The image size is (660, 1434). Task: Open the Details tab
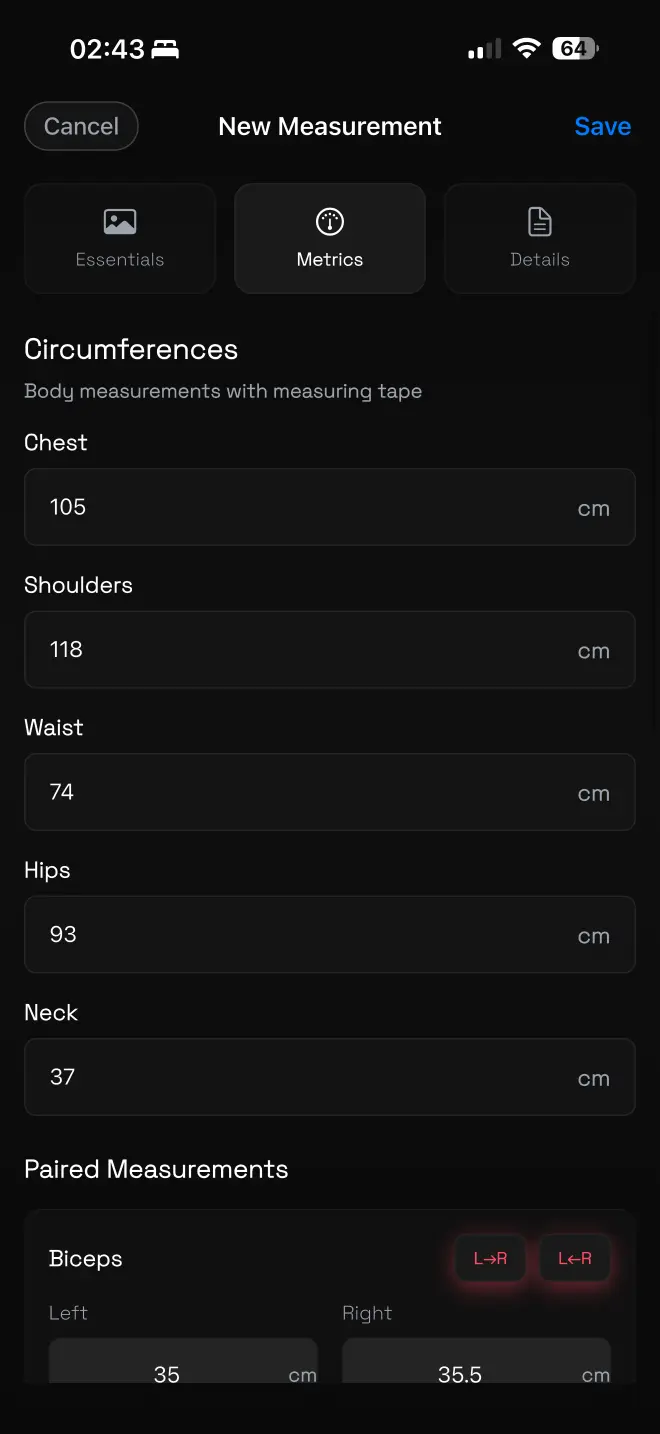pyautogui.click(x=540, y=238)
